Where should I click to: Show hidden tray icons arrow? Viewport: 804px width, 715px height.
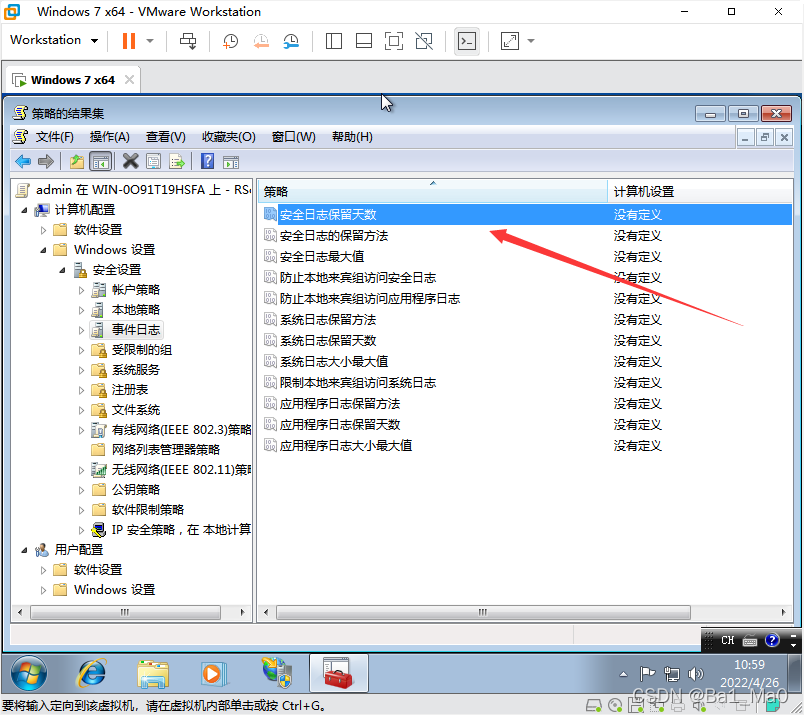[x=624, y=674]
